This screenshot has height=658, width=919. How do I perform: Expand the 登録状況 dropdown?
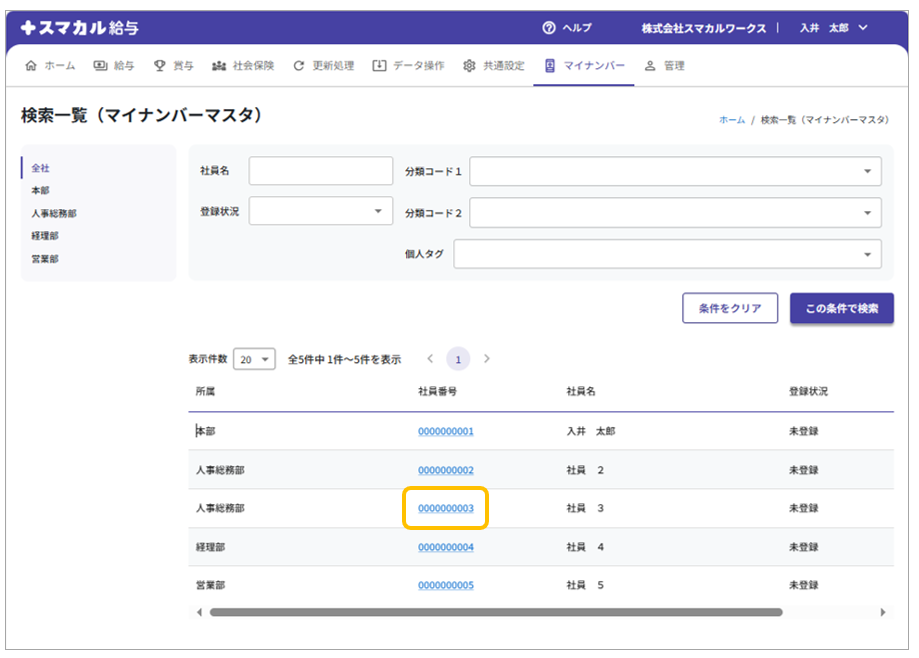tap(321, 211)
